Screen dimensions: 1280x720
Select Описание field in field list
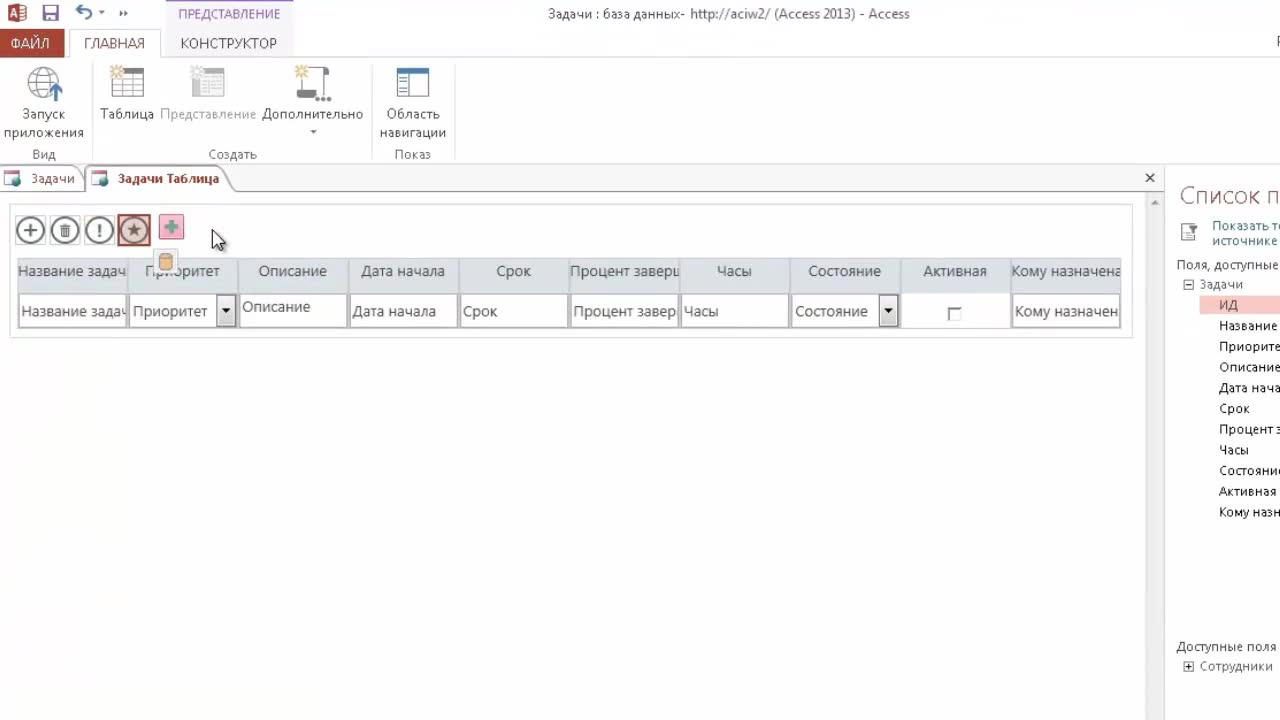click(1249, 367)
